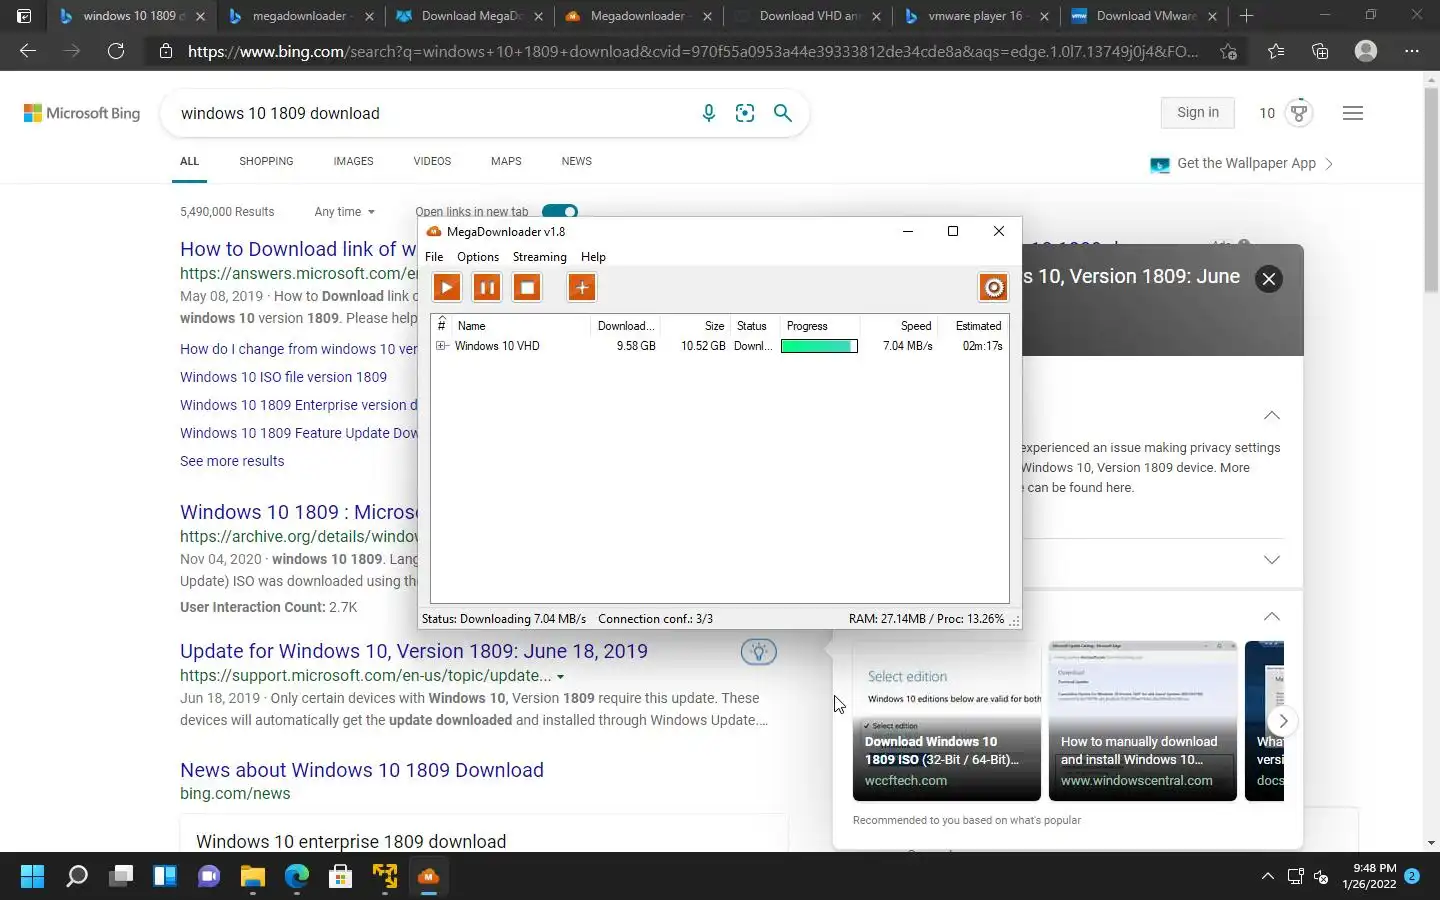Open windowscentral manually download card
The image size is (1440, 900).
[1143, 721]
